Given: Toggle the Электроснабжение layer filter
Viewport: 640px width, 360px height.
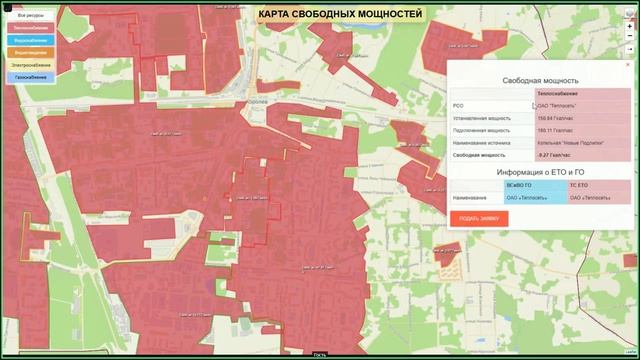Looking at the screenshot, I should (x=31, y=65).
